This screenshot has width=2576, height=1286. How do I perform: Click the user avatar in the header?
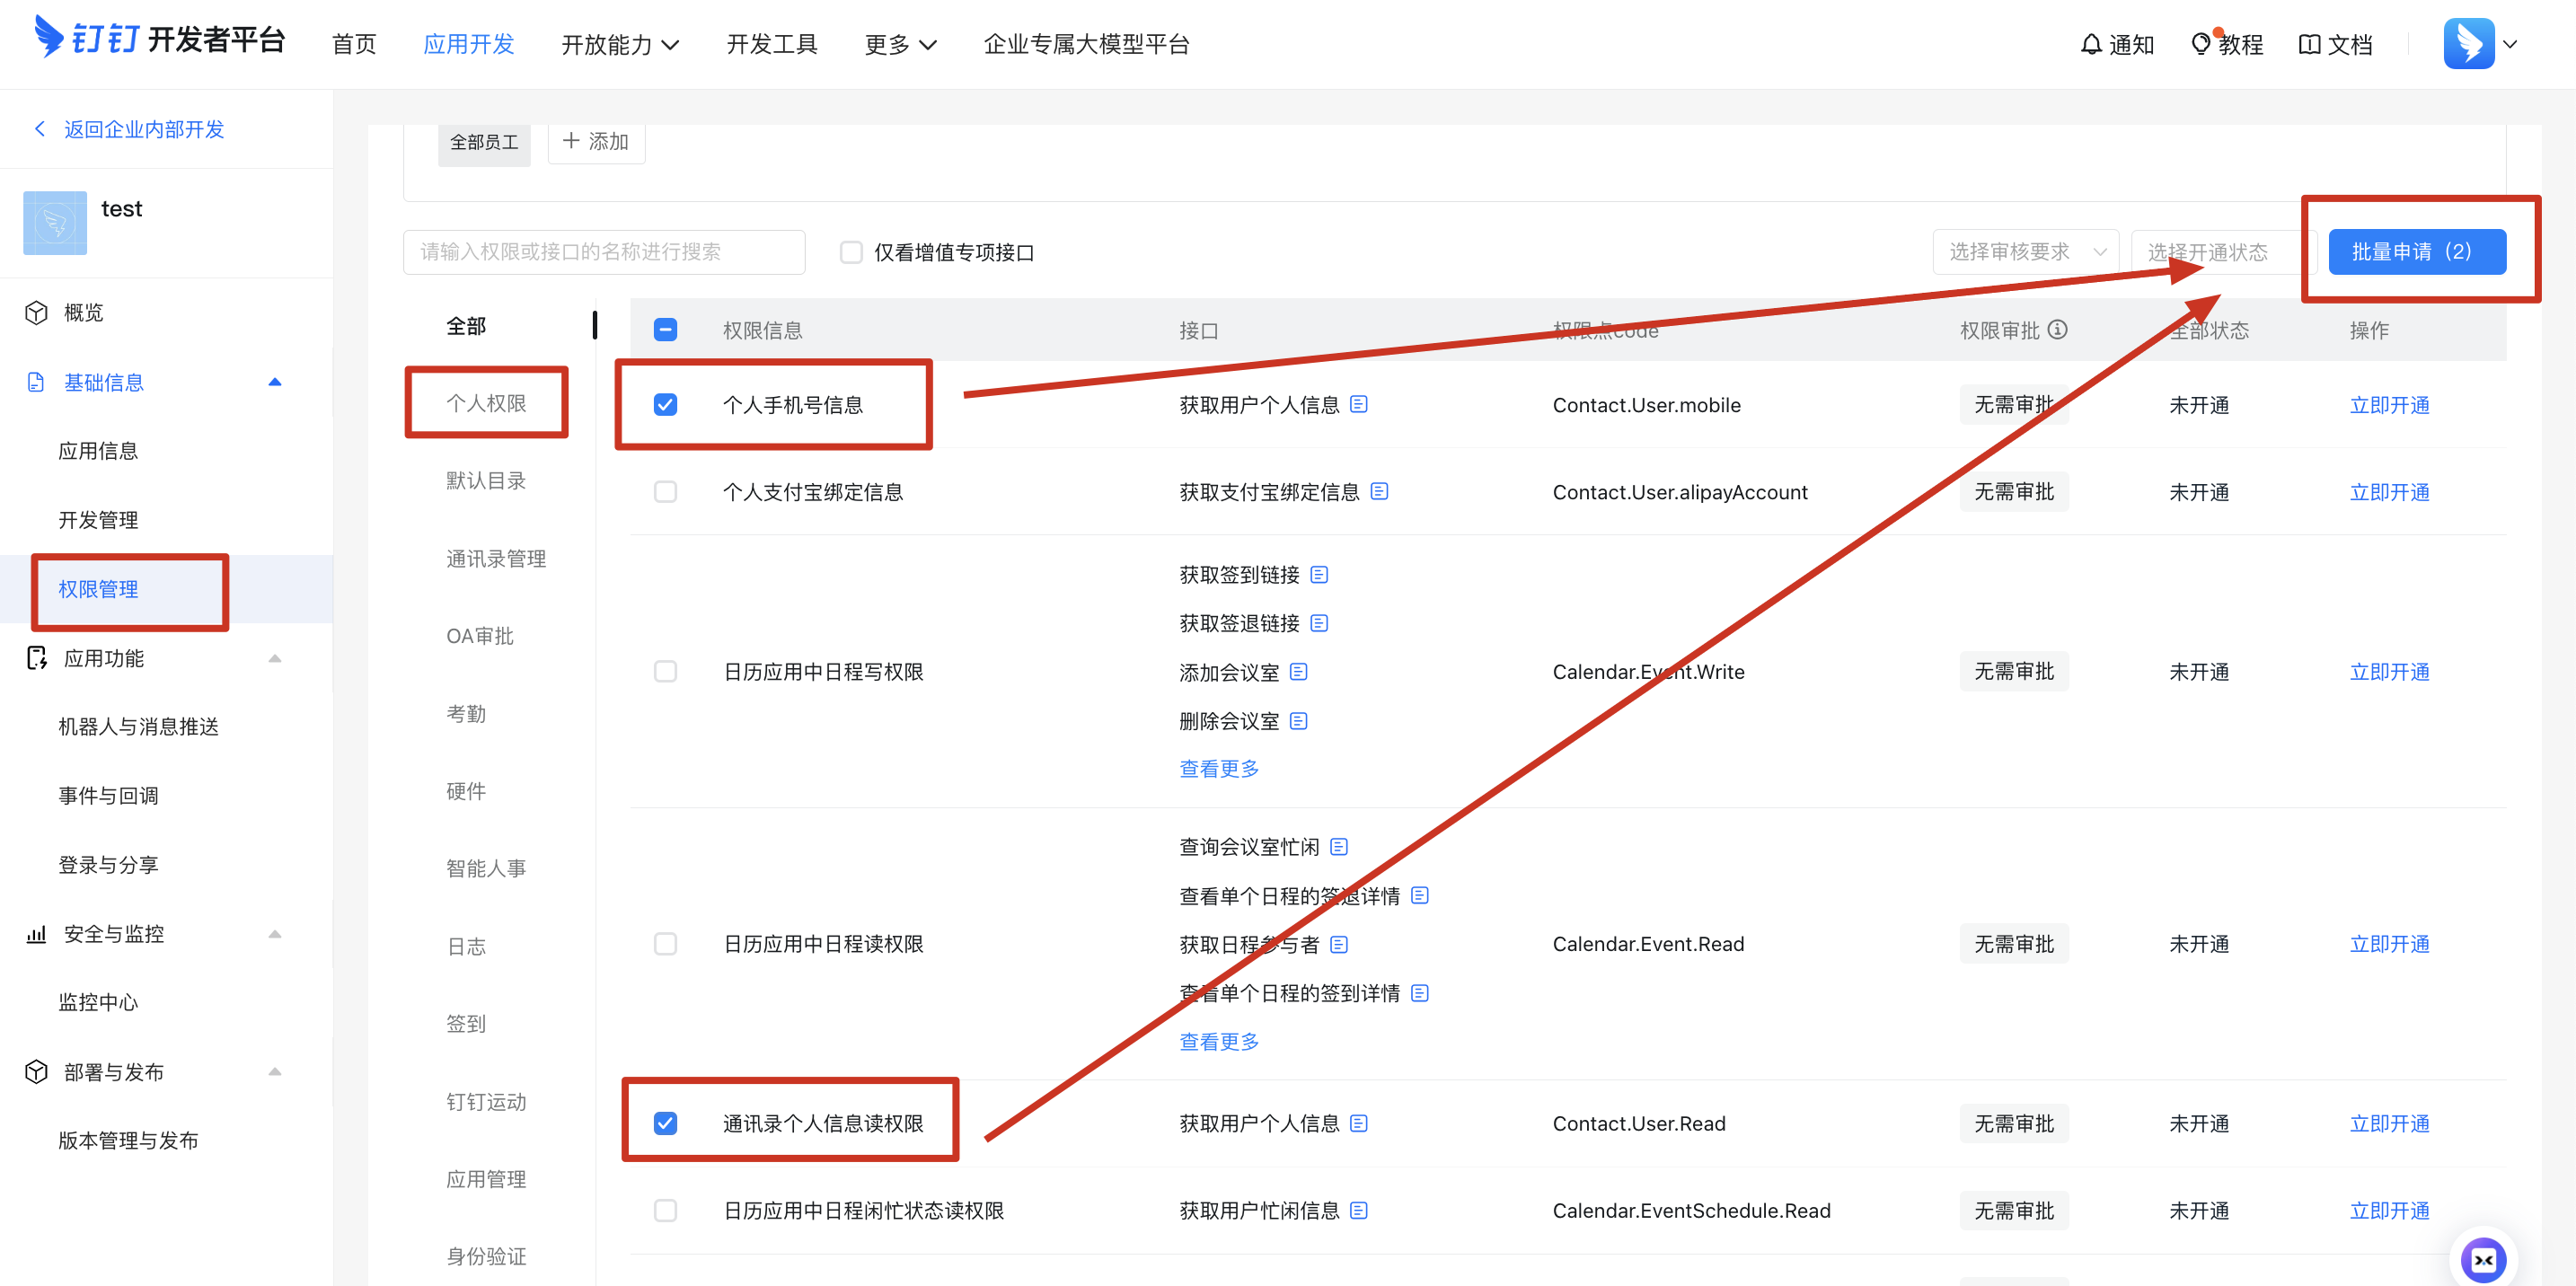click(x=2468, y=44)
